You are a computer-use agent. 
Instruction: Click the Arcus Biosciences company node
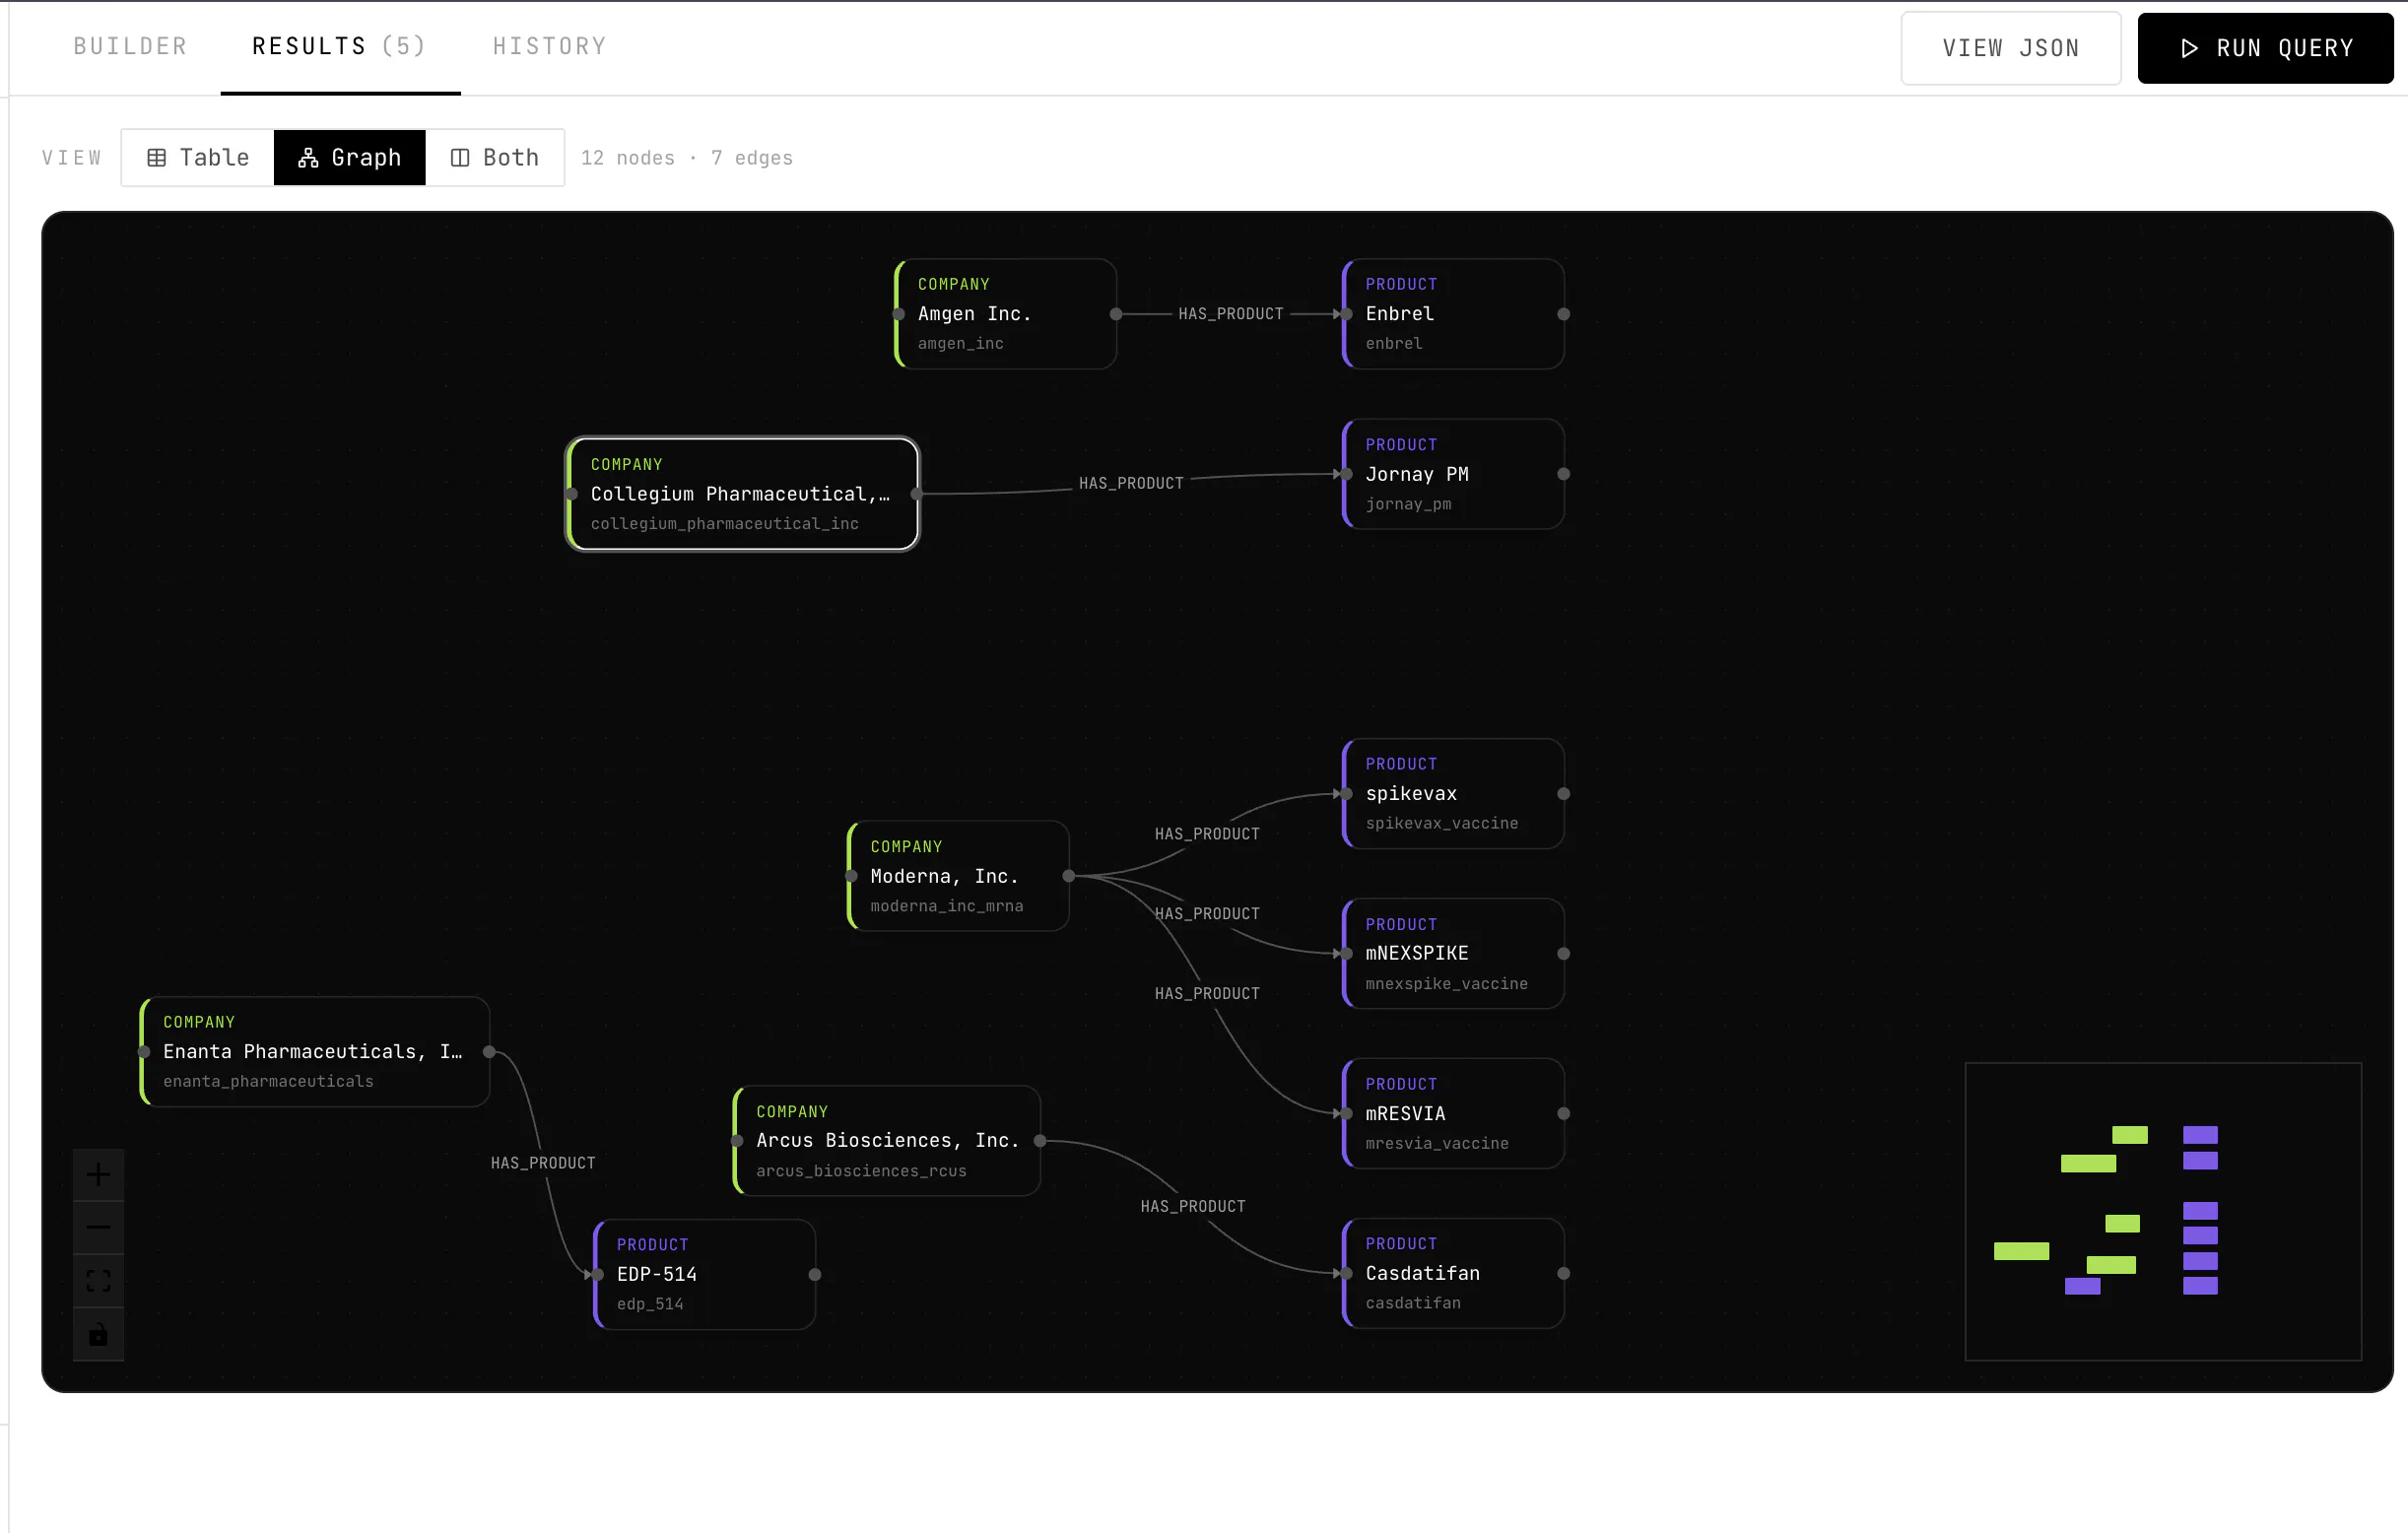coord(887,1141)
